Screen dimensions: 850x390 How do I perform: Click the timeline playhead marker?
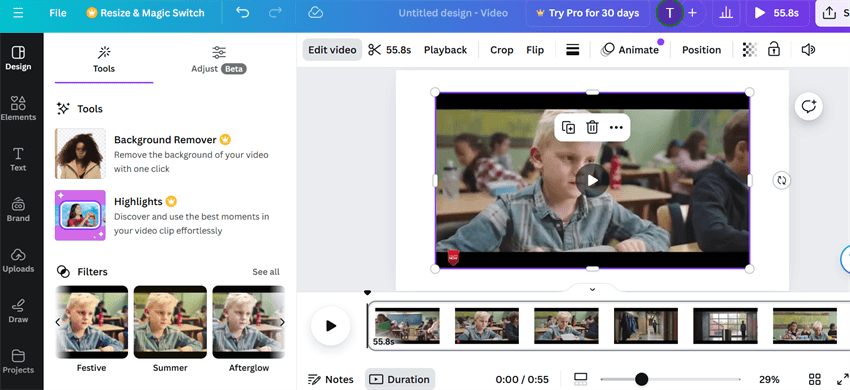point(368,293)
